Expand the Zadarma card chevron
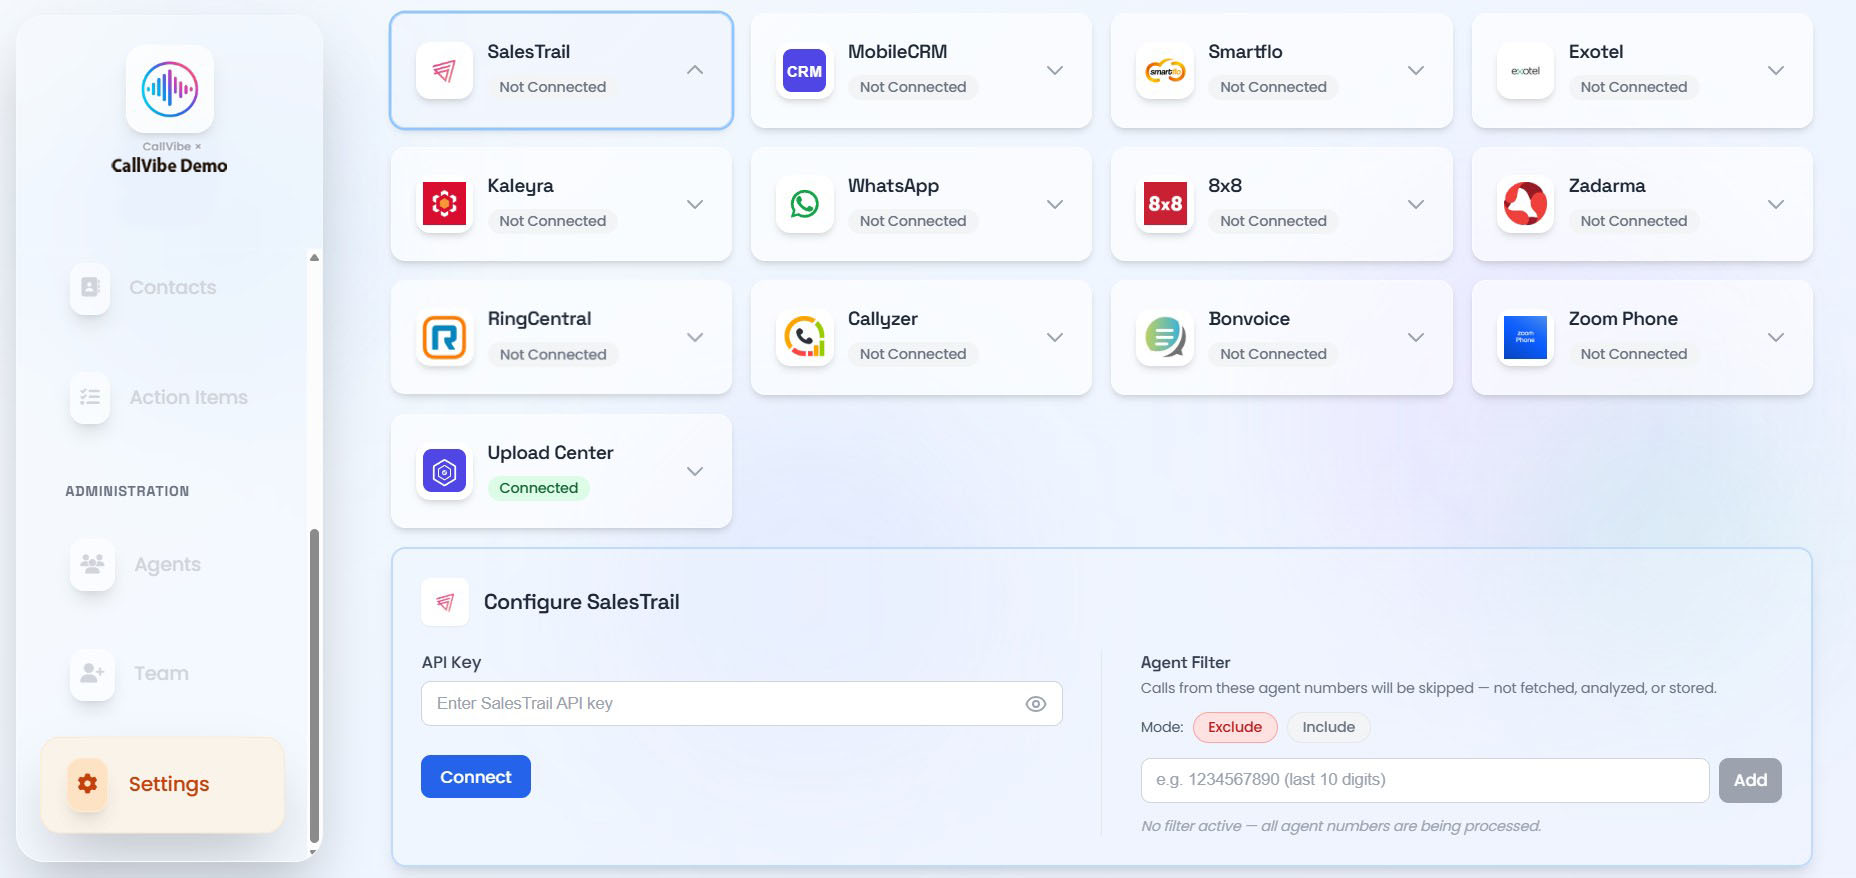 click(x=1776, y=204)
